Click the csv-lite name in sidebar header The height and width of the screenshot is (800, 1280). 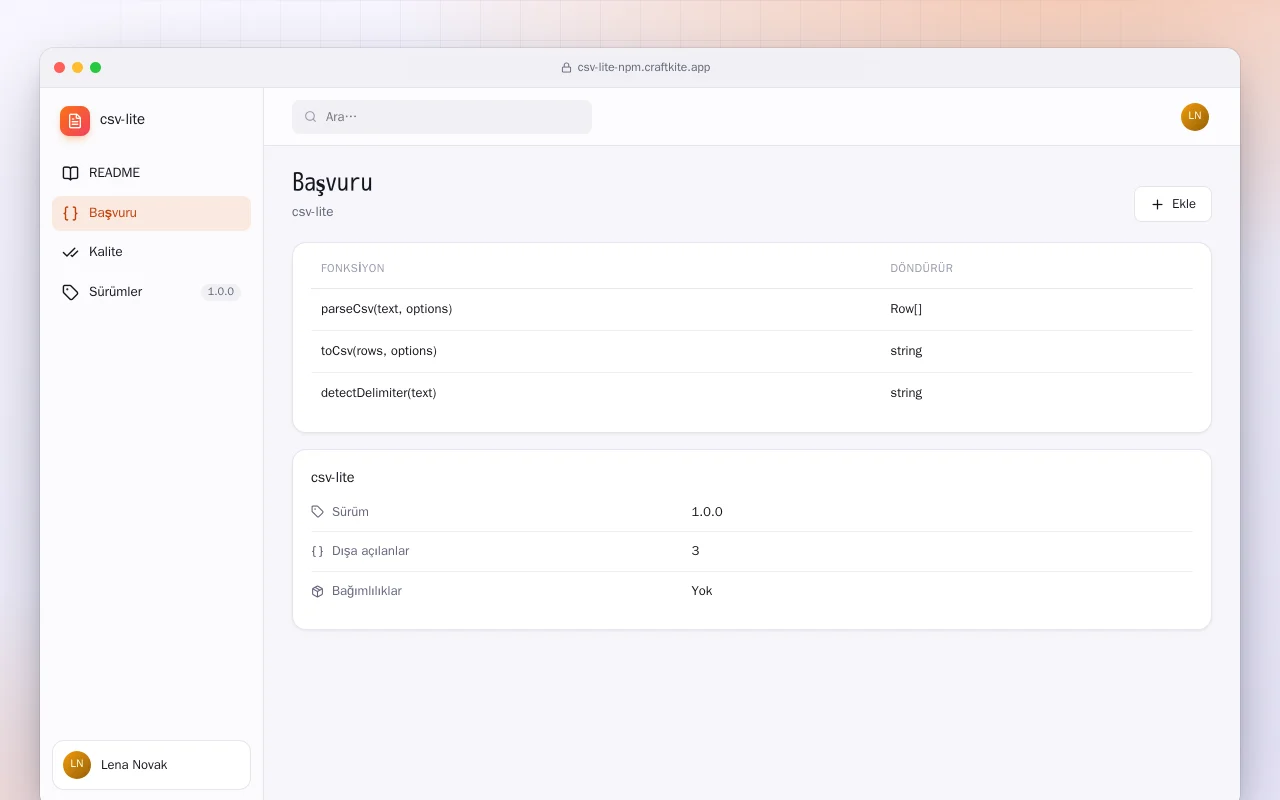point(122,120)
